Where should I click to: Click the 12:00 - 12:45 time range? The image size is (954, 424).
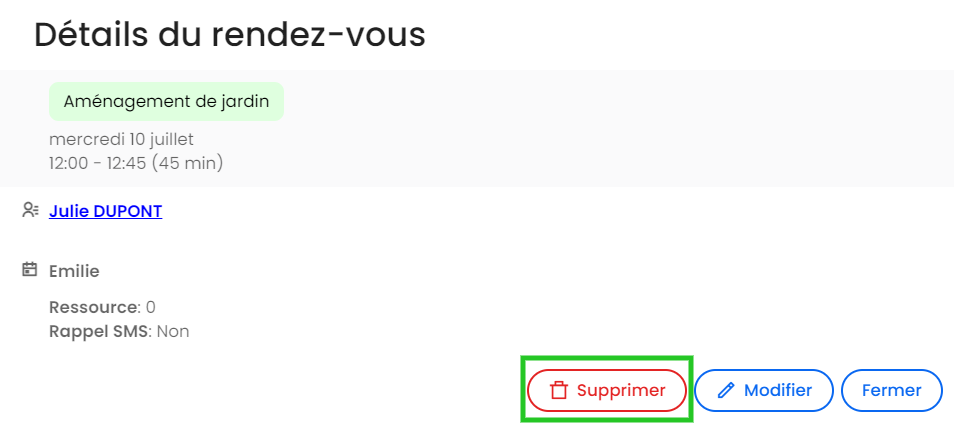(97, 163)
